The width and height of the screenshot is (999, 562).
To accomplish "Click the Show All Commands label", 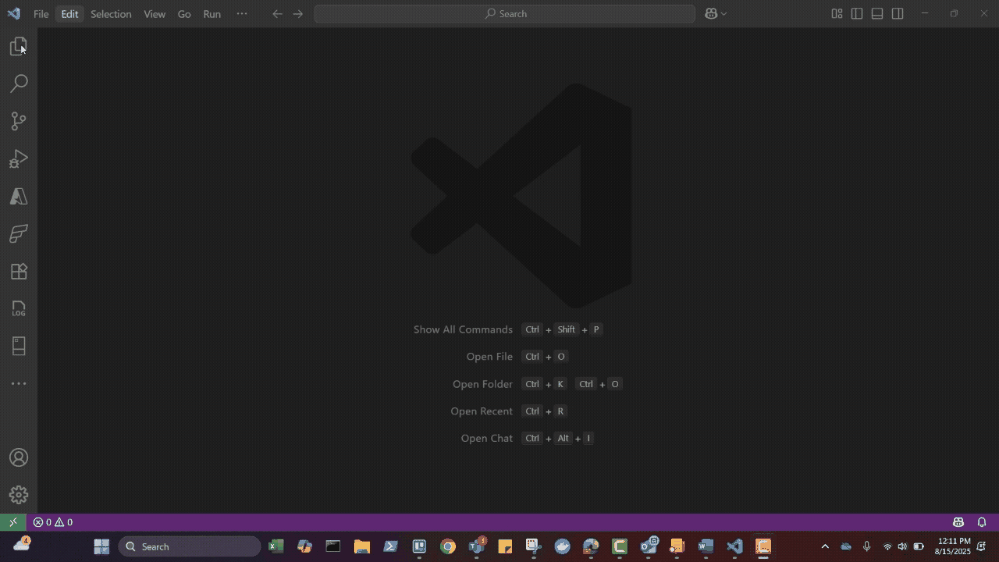I will click(x=463, y=329).
